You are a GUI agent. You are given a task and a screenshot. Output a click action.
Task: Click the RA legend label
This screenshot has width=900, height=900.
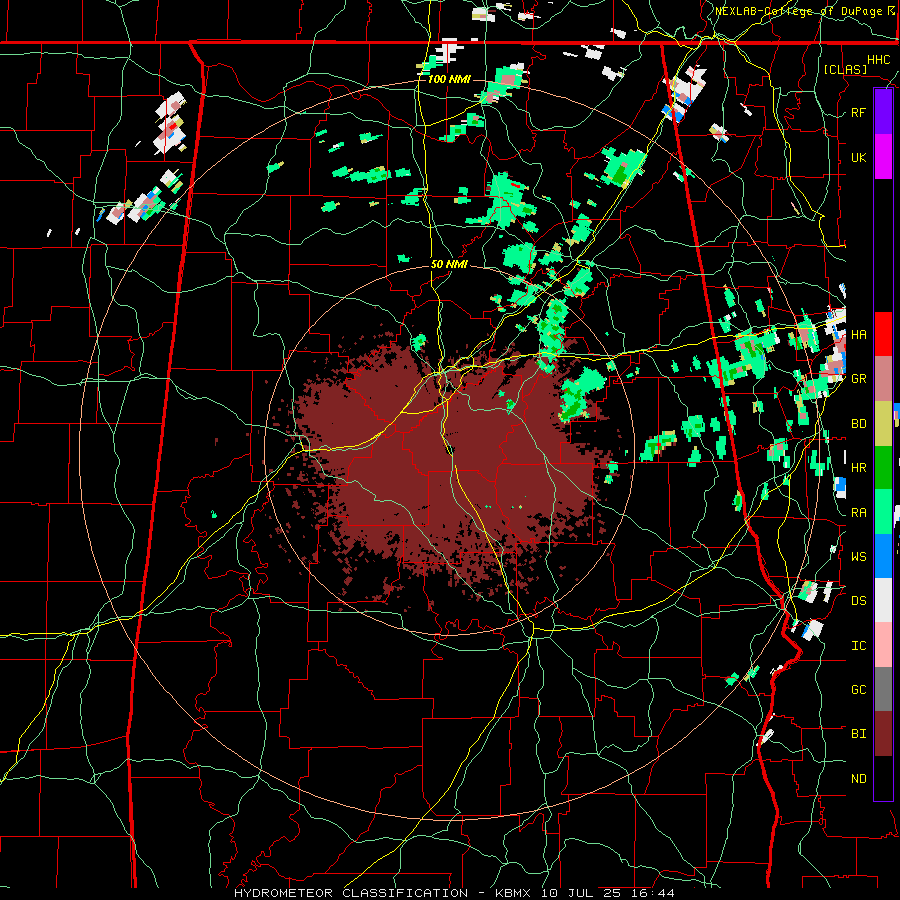coord(858,513)
